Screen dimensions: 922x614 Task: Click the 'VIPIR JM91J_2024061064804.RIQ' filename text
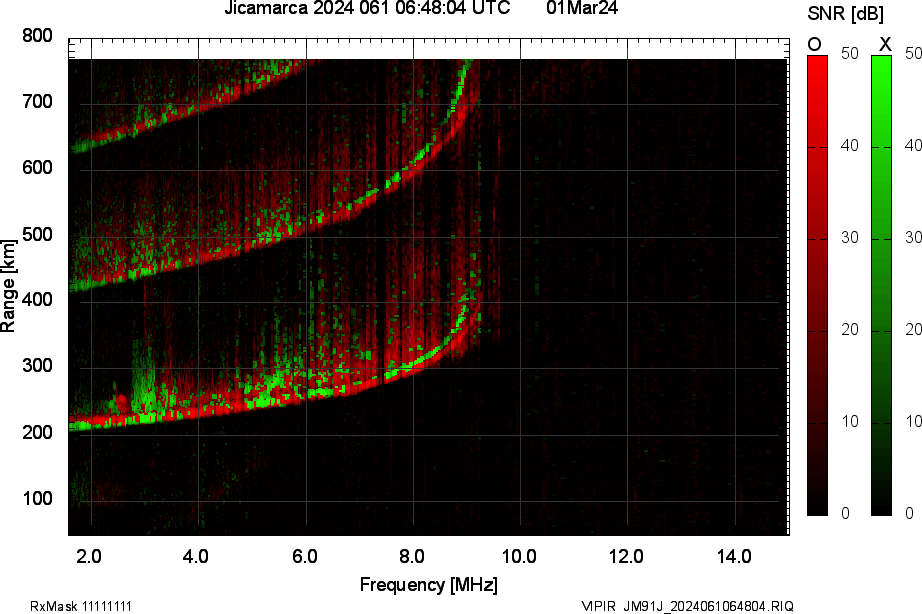pyautogui.click(x=687, y=606)
